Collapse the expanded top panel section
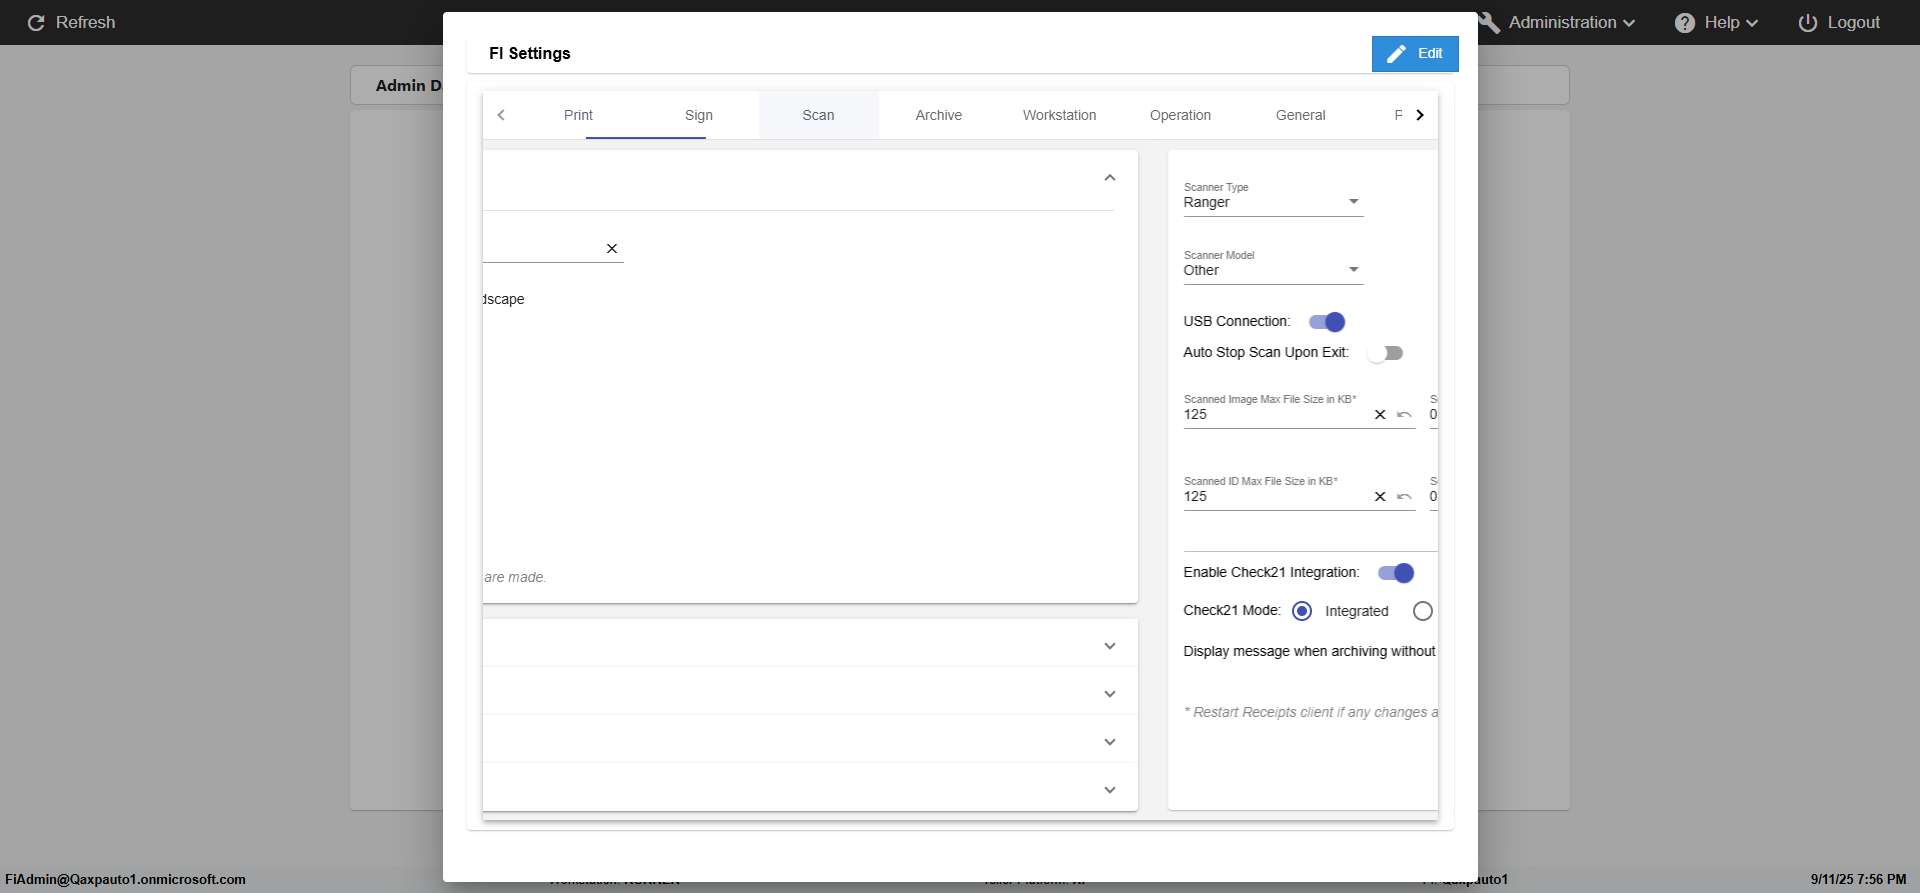This screenshot has height=893, width=1920. pos(1109,178)
